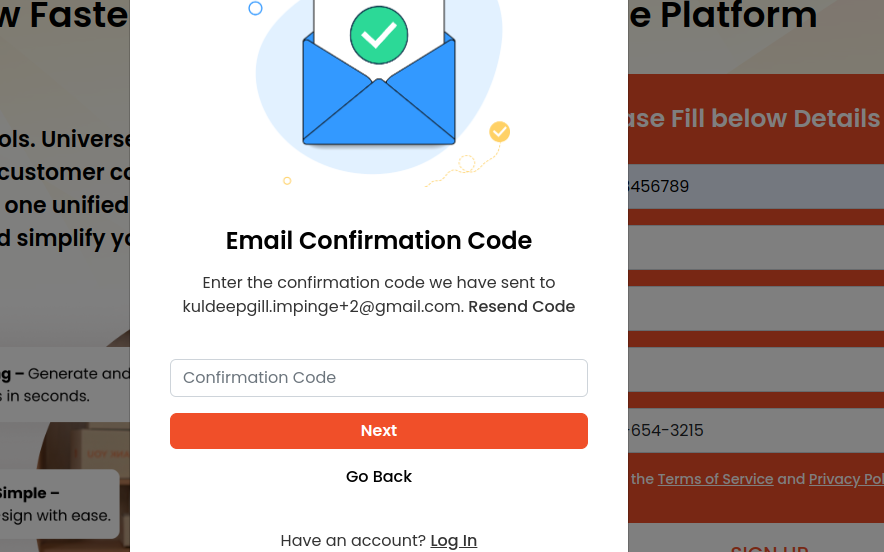Click the 'sign with ease' feature card
The image size is (884, 552).
click(60, 504)
